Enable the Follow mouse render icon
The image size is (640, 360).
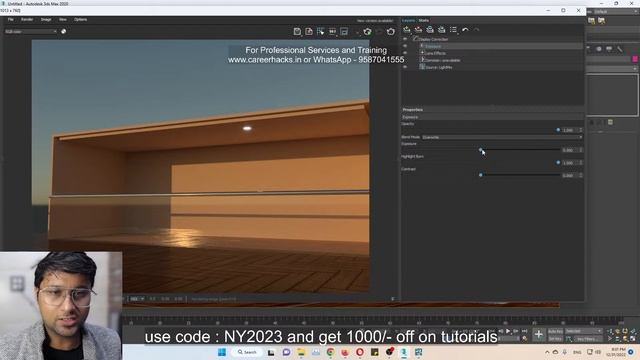(321, 31)
